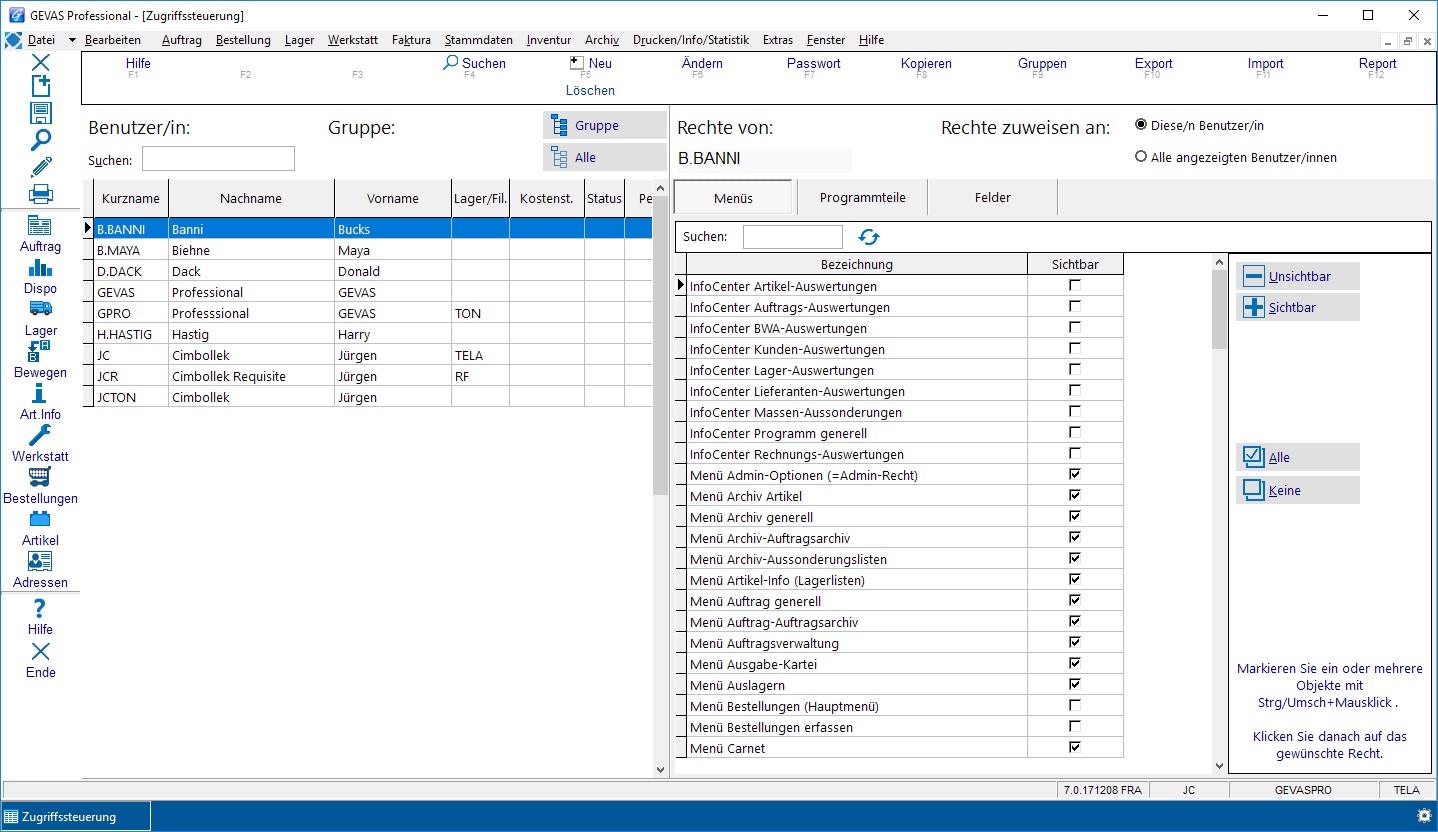Switch to the Felder tab
The height and width of the screenshot is (832, 1438).
tap(992, 198)
